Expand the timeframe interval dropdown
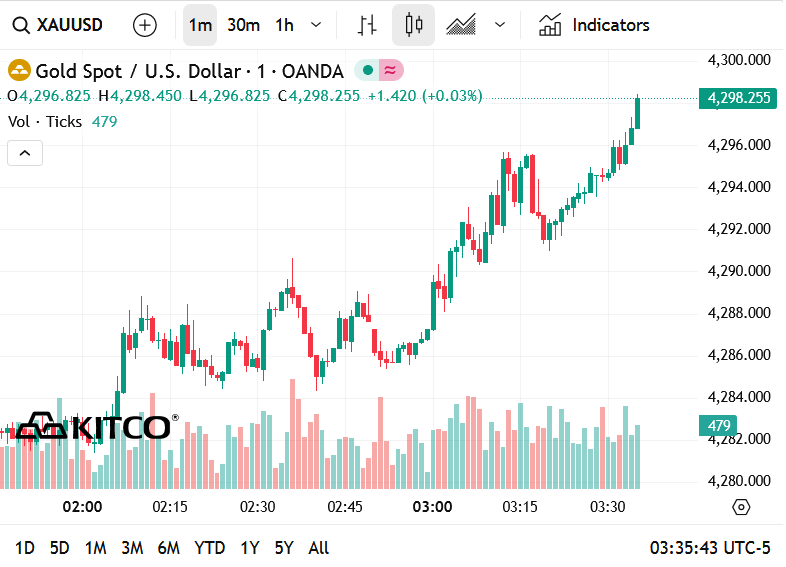The height and width of the screenshot is (567, 786). tap(316, 25)
